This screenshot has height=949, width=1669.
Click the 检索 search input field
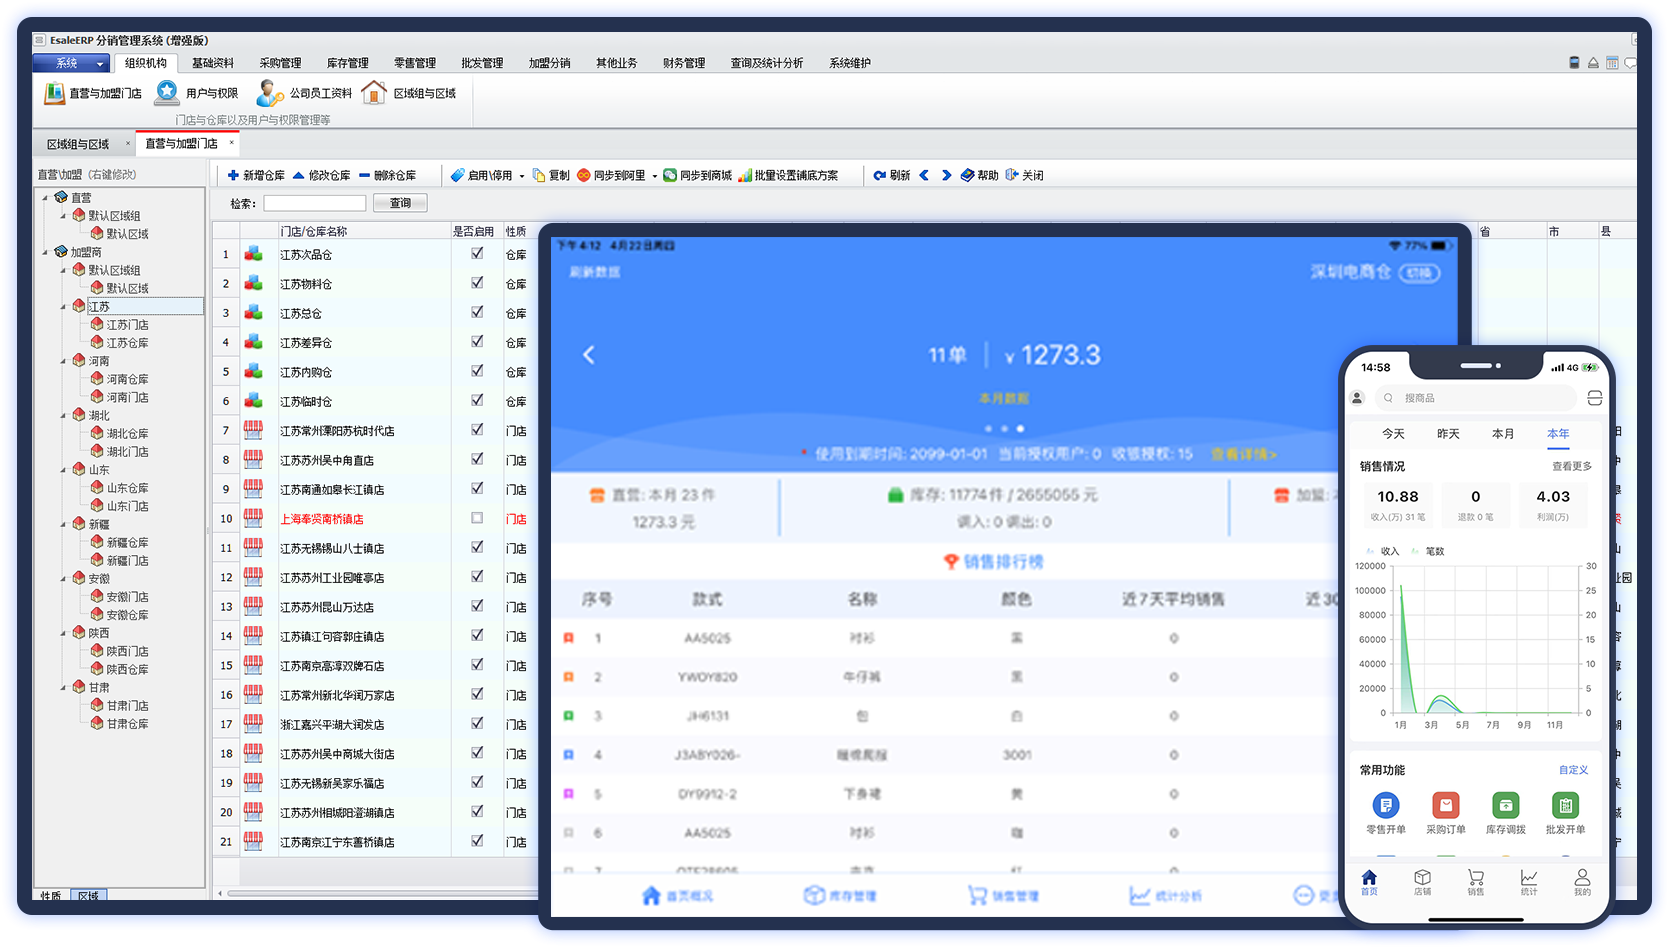314,203
